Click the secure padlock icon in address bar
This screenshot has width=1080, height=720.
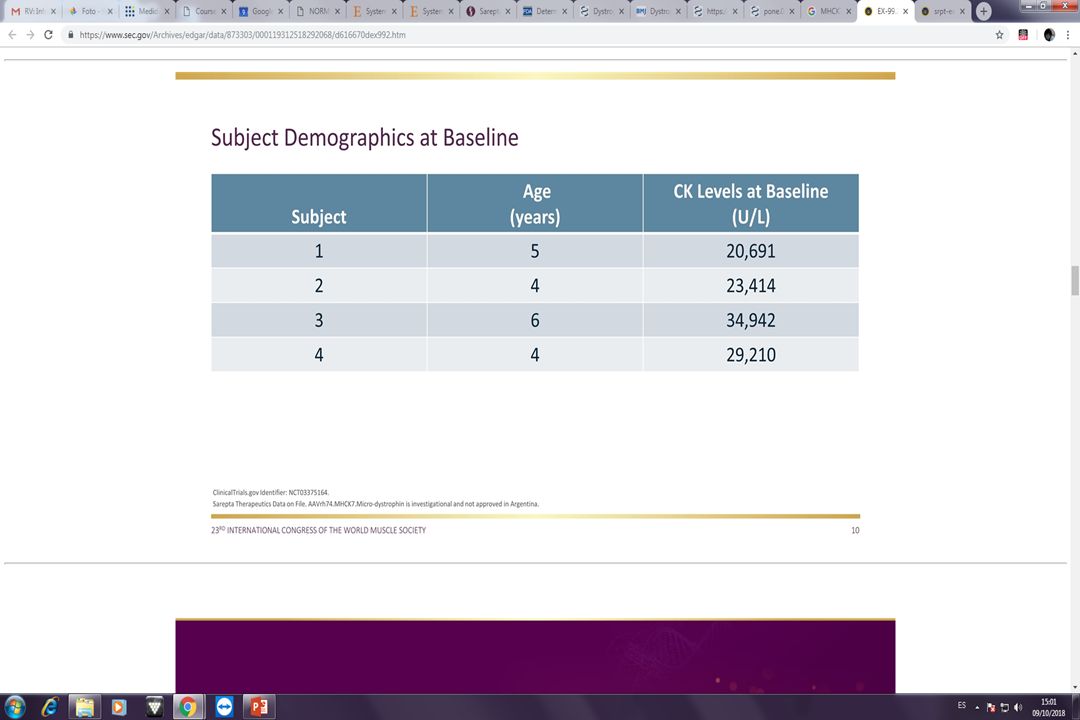tap(70, 34)
